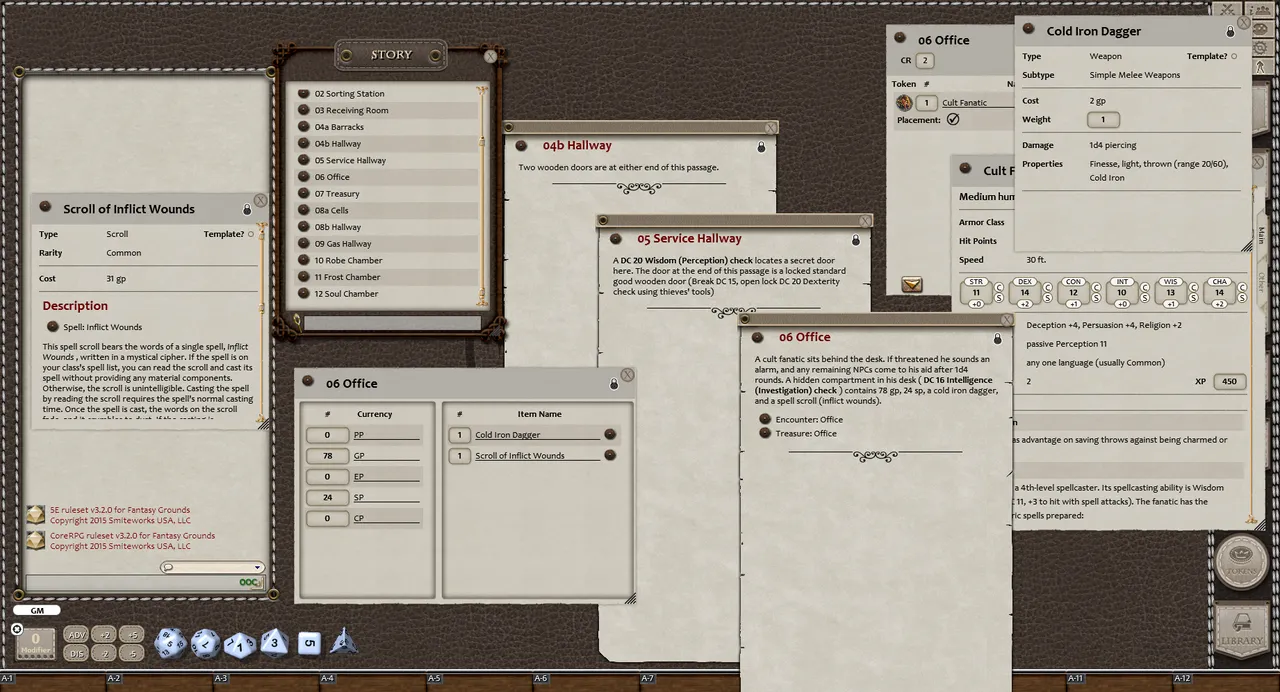Switch to the Main tab on NPC sheet

[x=1261, y=234]
